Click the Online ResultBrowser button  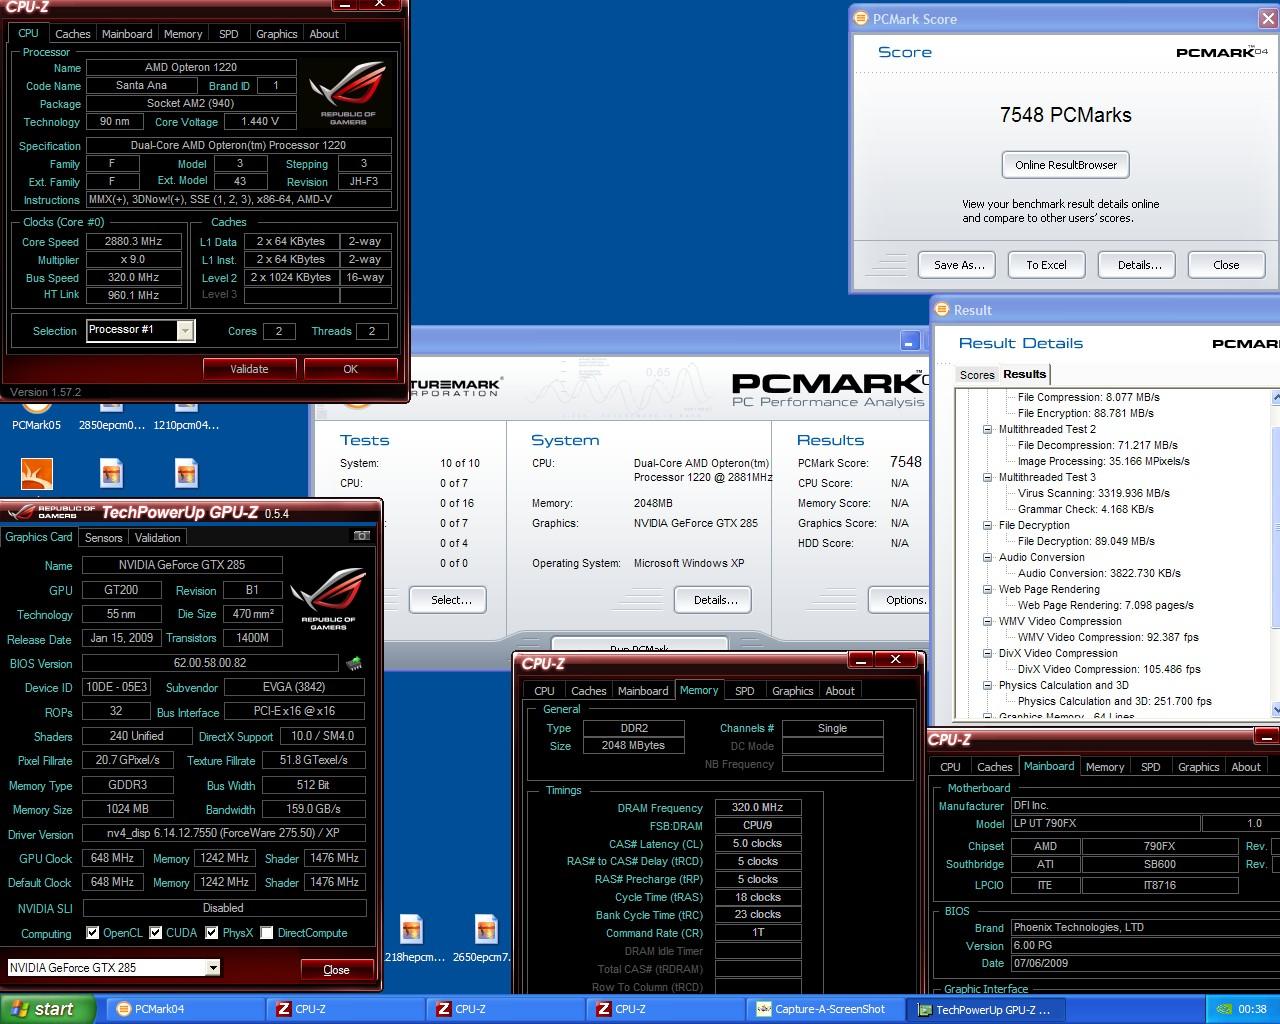[x=1066, y=165]
